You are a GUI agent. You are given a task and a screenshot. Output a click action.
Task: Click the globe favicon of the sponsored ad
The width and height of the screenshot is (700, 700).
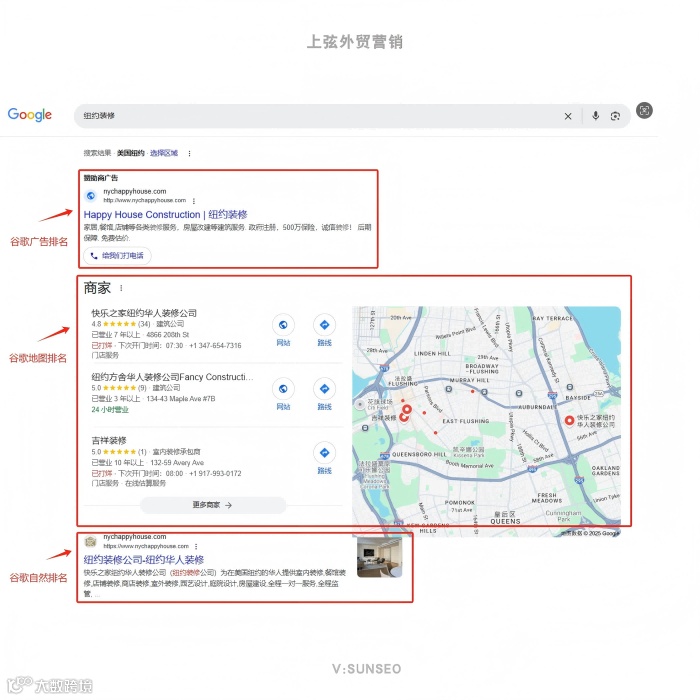pyautogui.click(x=91, y=196)
